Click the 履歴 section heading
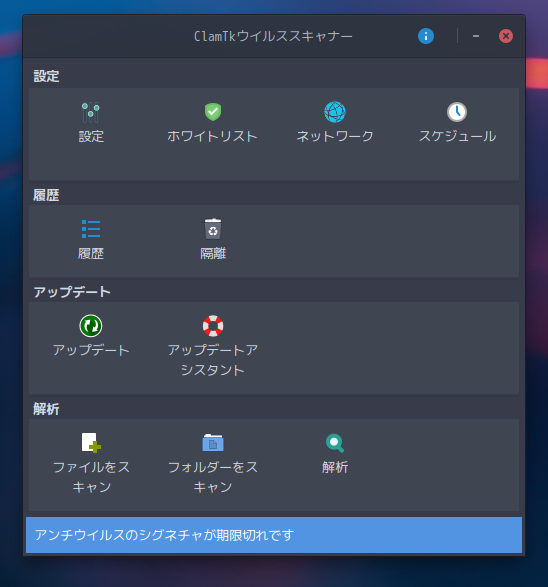The image size is (548, 587). (46, 195)
